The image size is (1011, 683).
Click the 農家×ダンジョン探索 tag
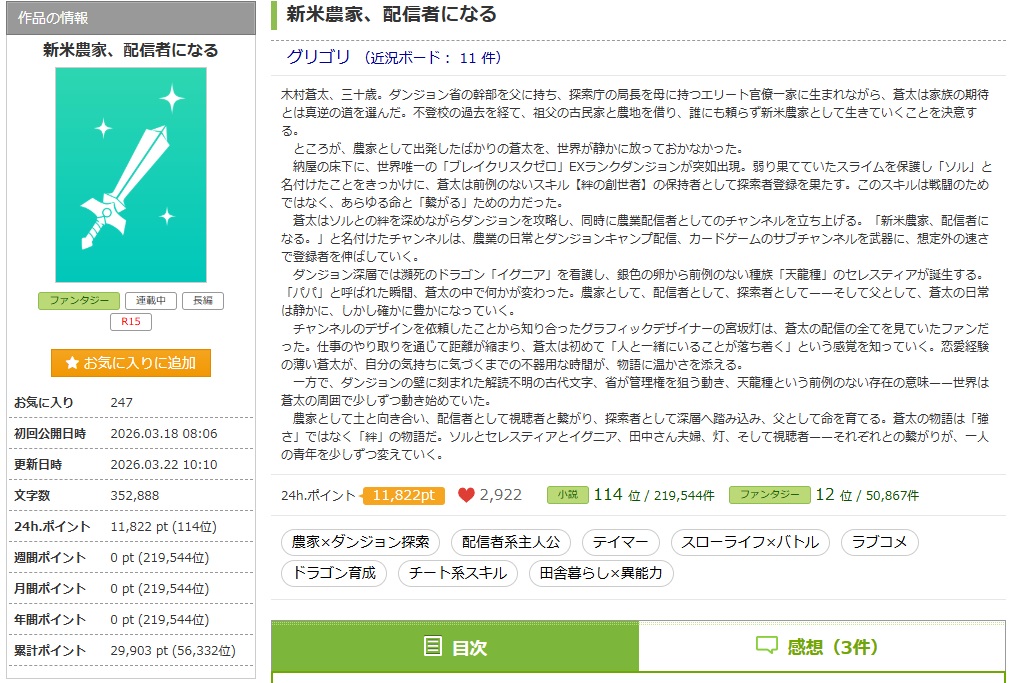pos(360,542)
